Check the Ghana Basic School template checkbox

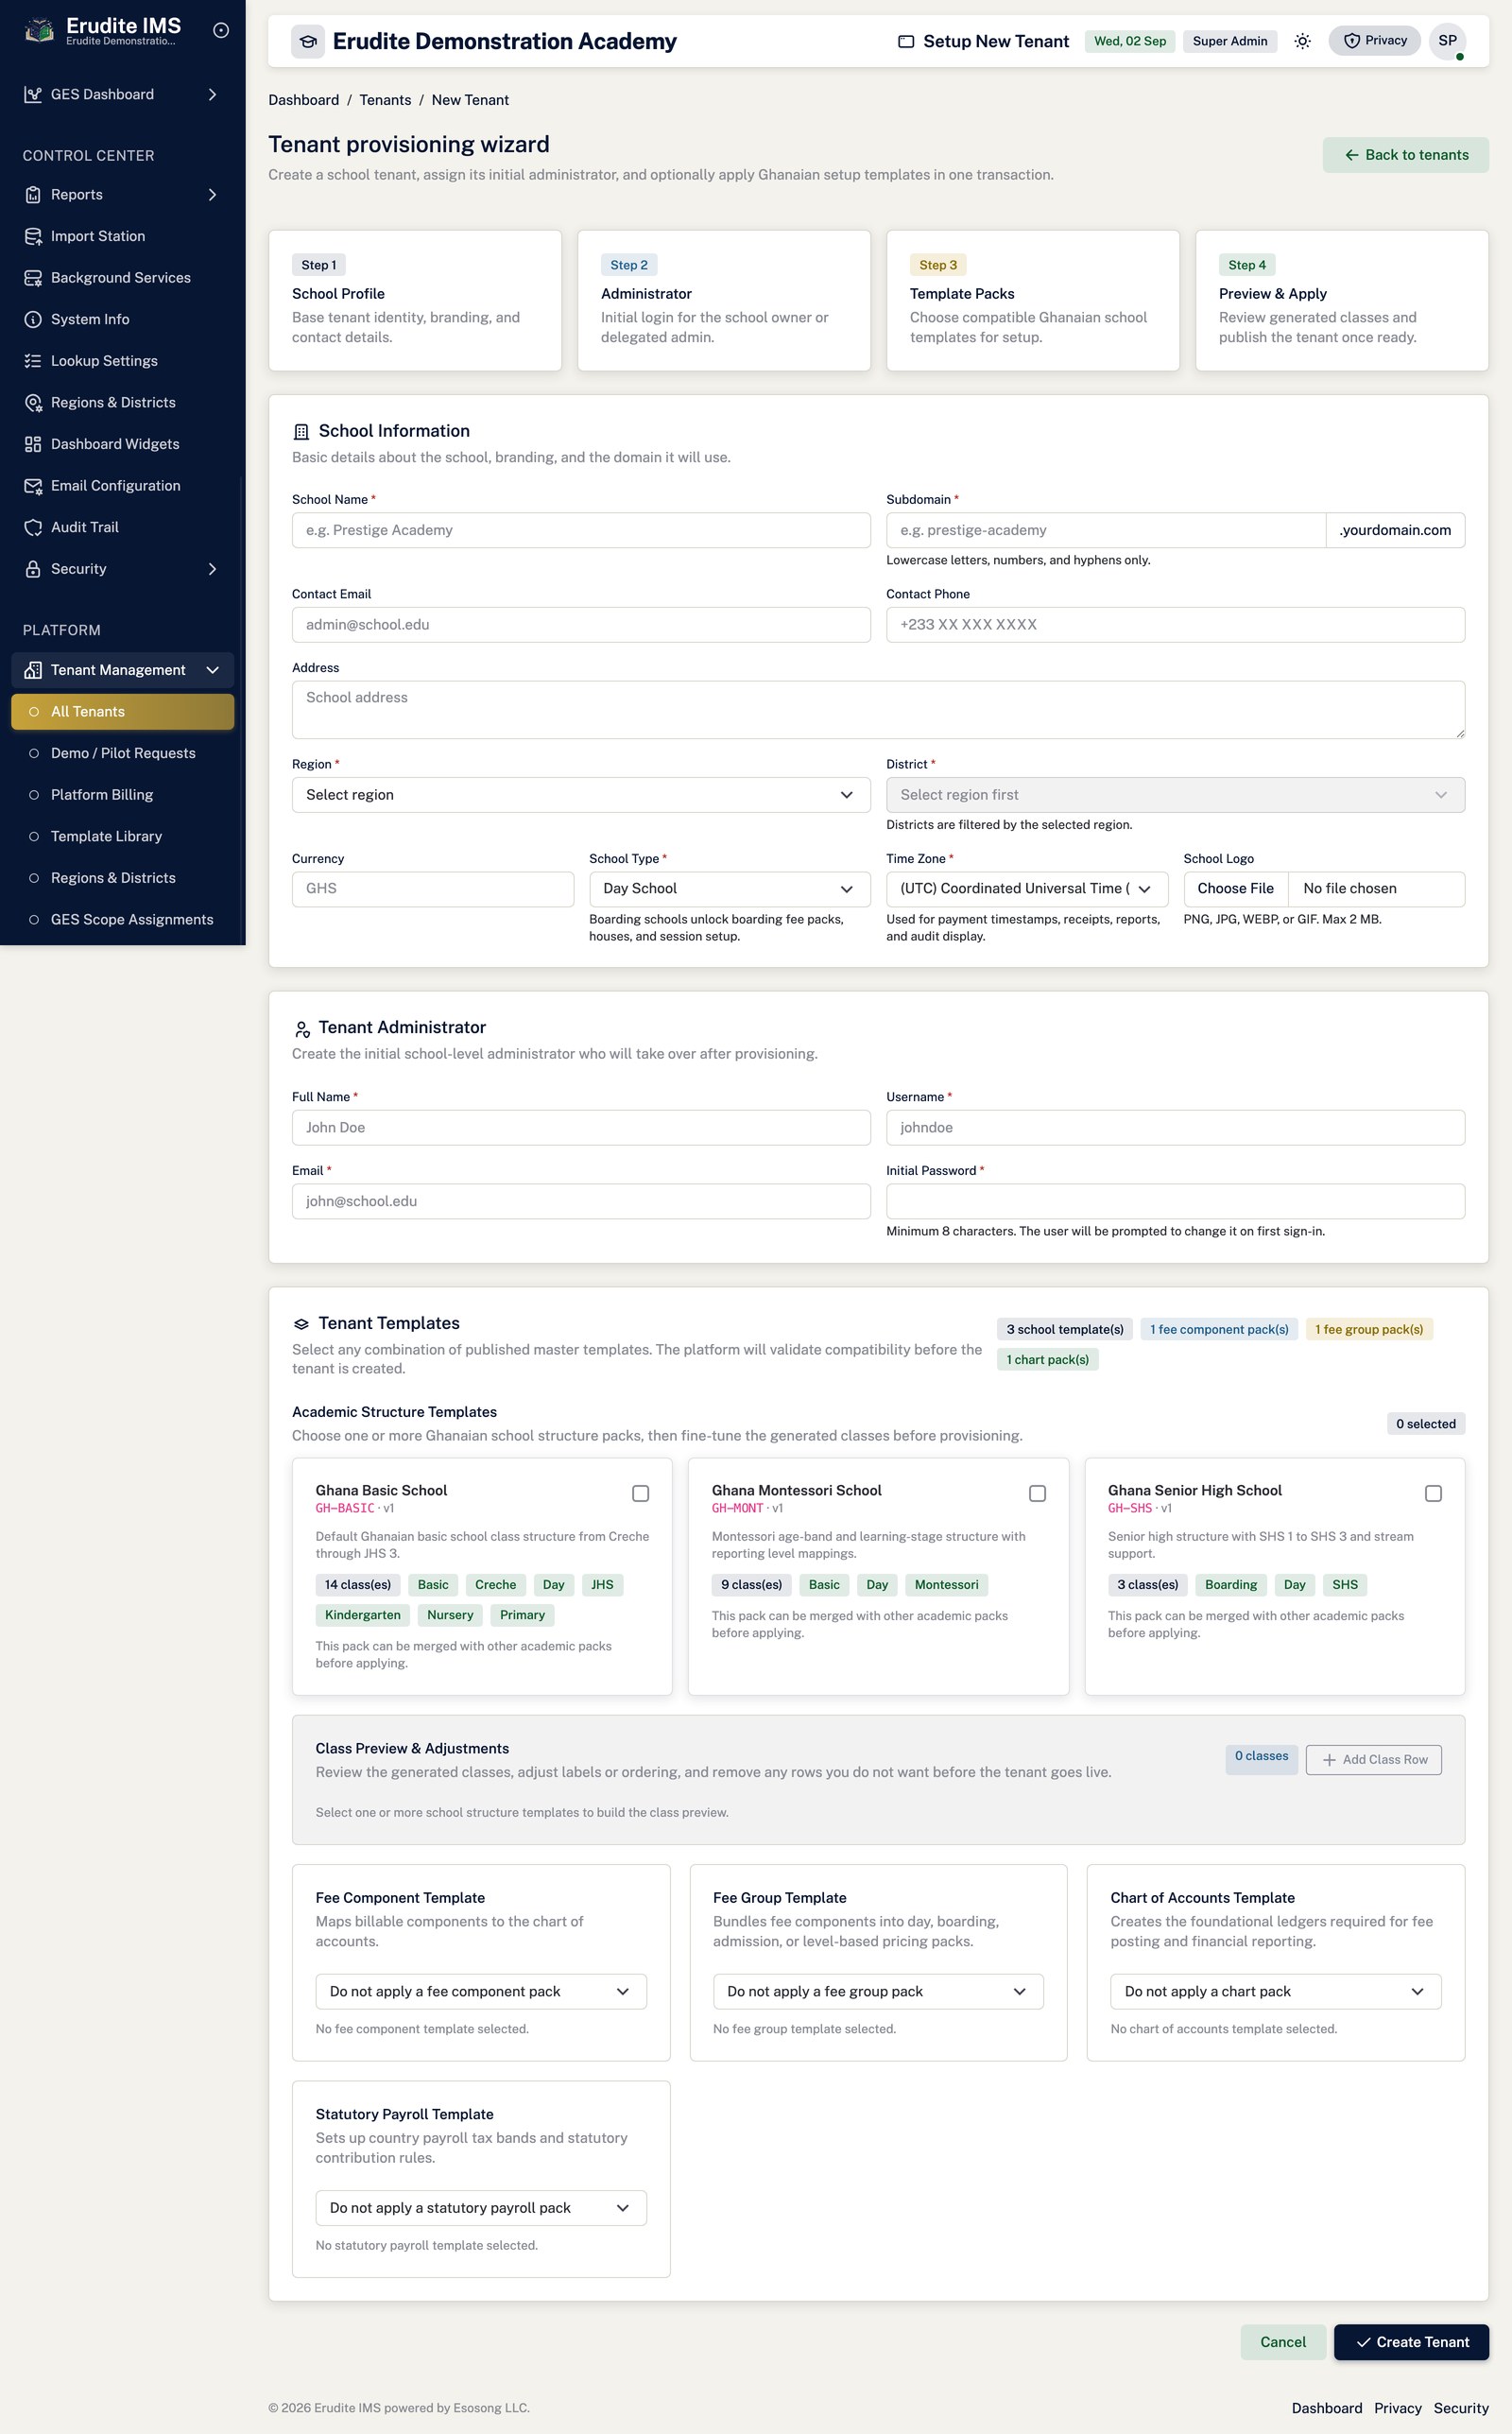[641, 1493]
